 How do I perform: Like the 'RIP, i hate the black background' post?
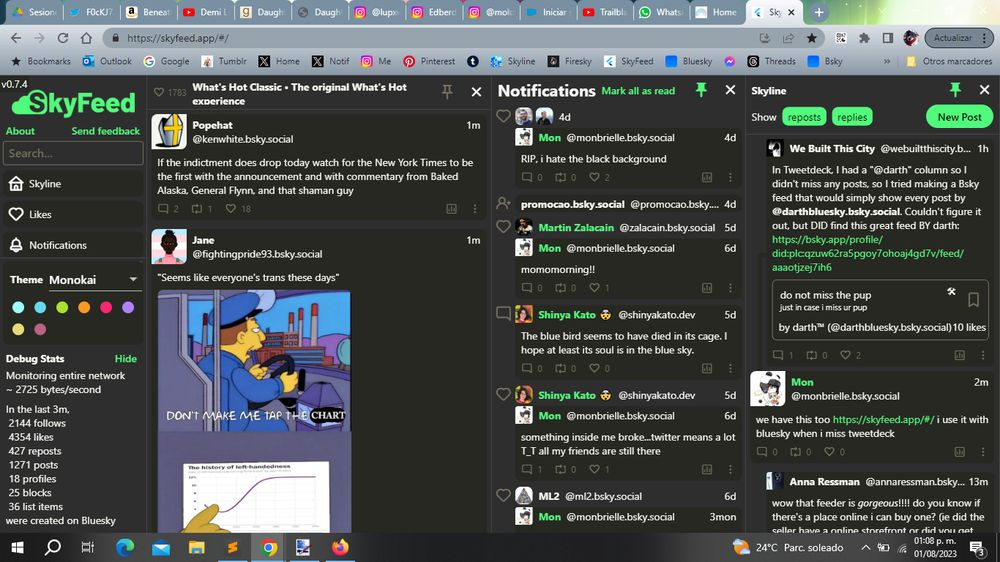[x=594, y=177]
